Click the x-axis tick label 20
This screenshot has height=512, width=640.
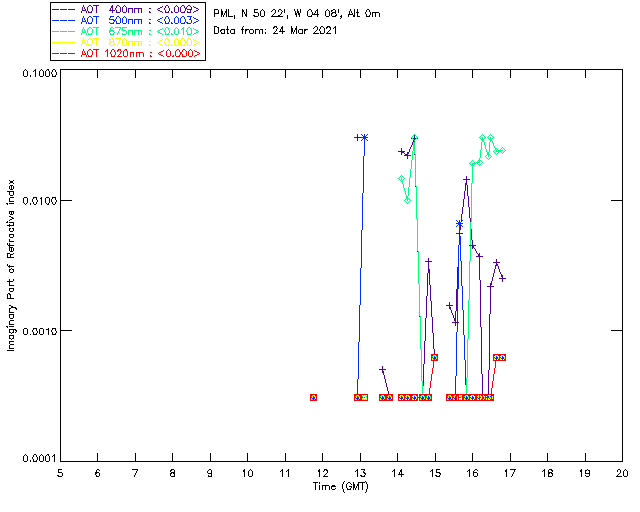point(622,473)
